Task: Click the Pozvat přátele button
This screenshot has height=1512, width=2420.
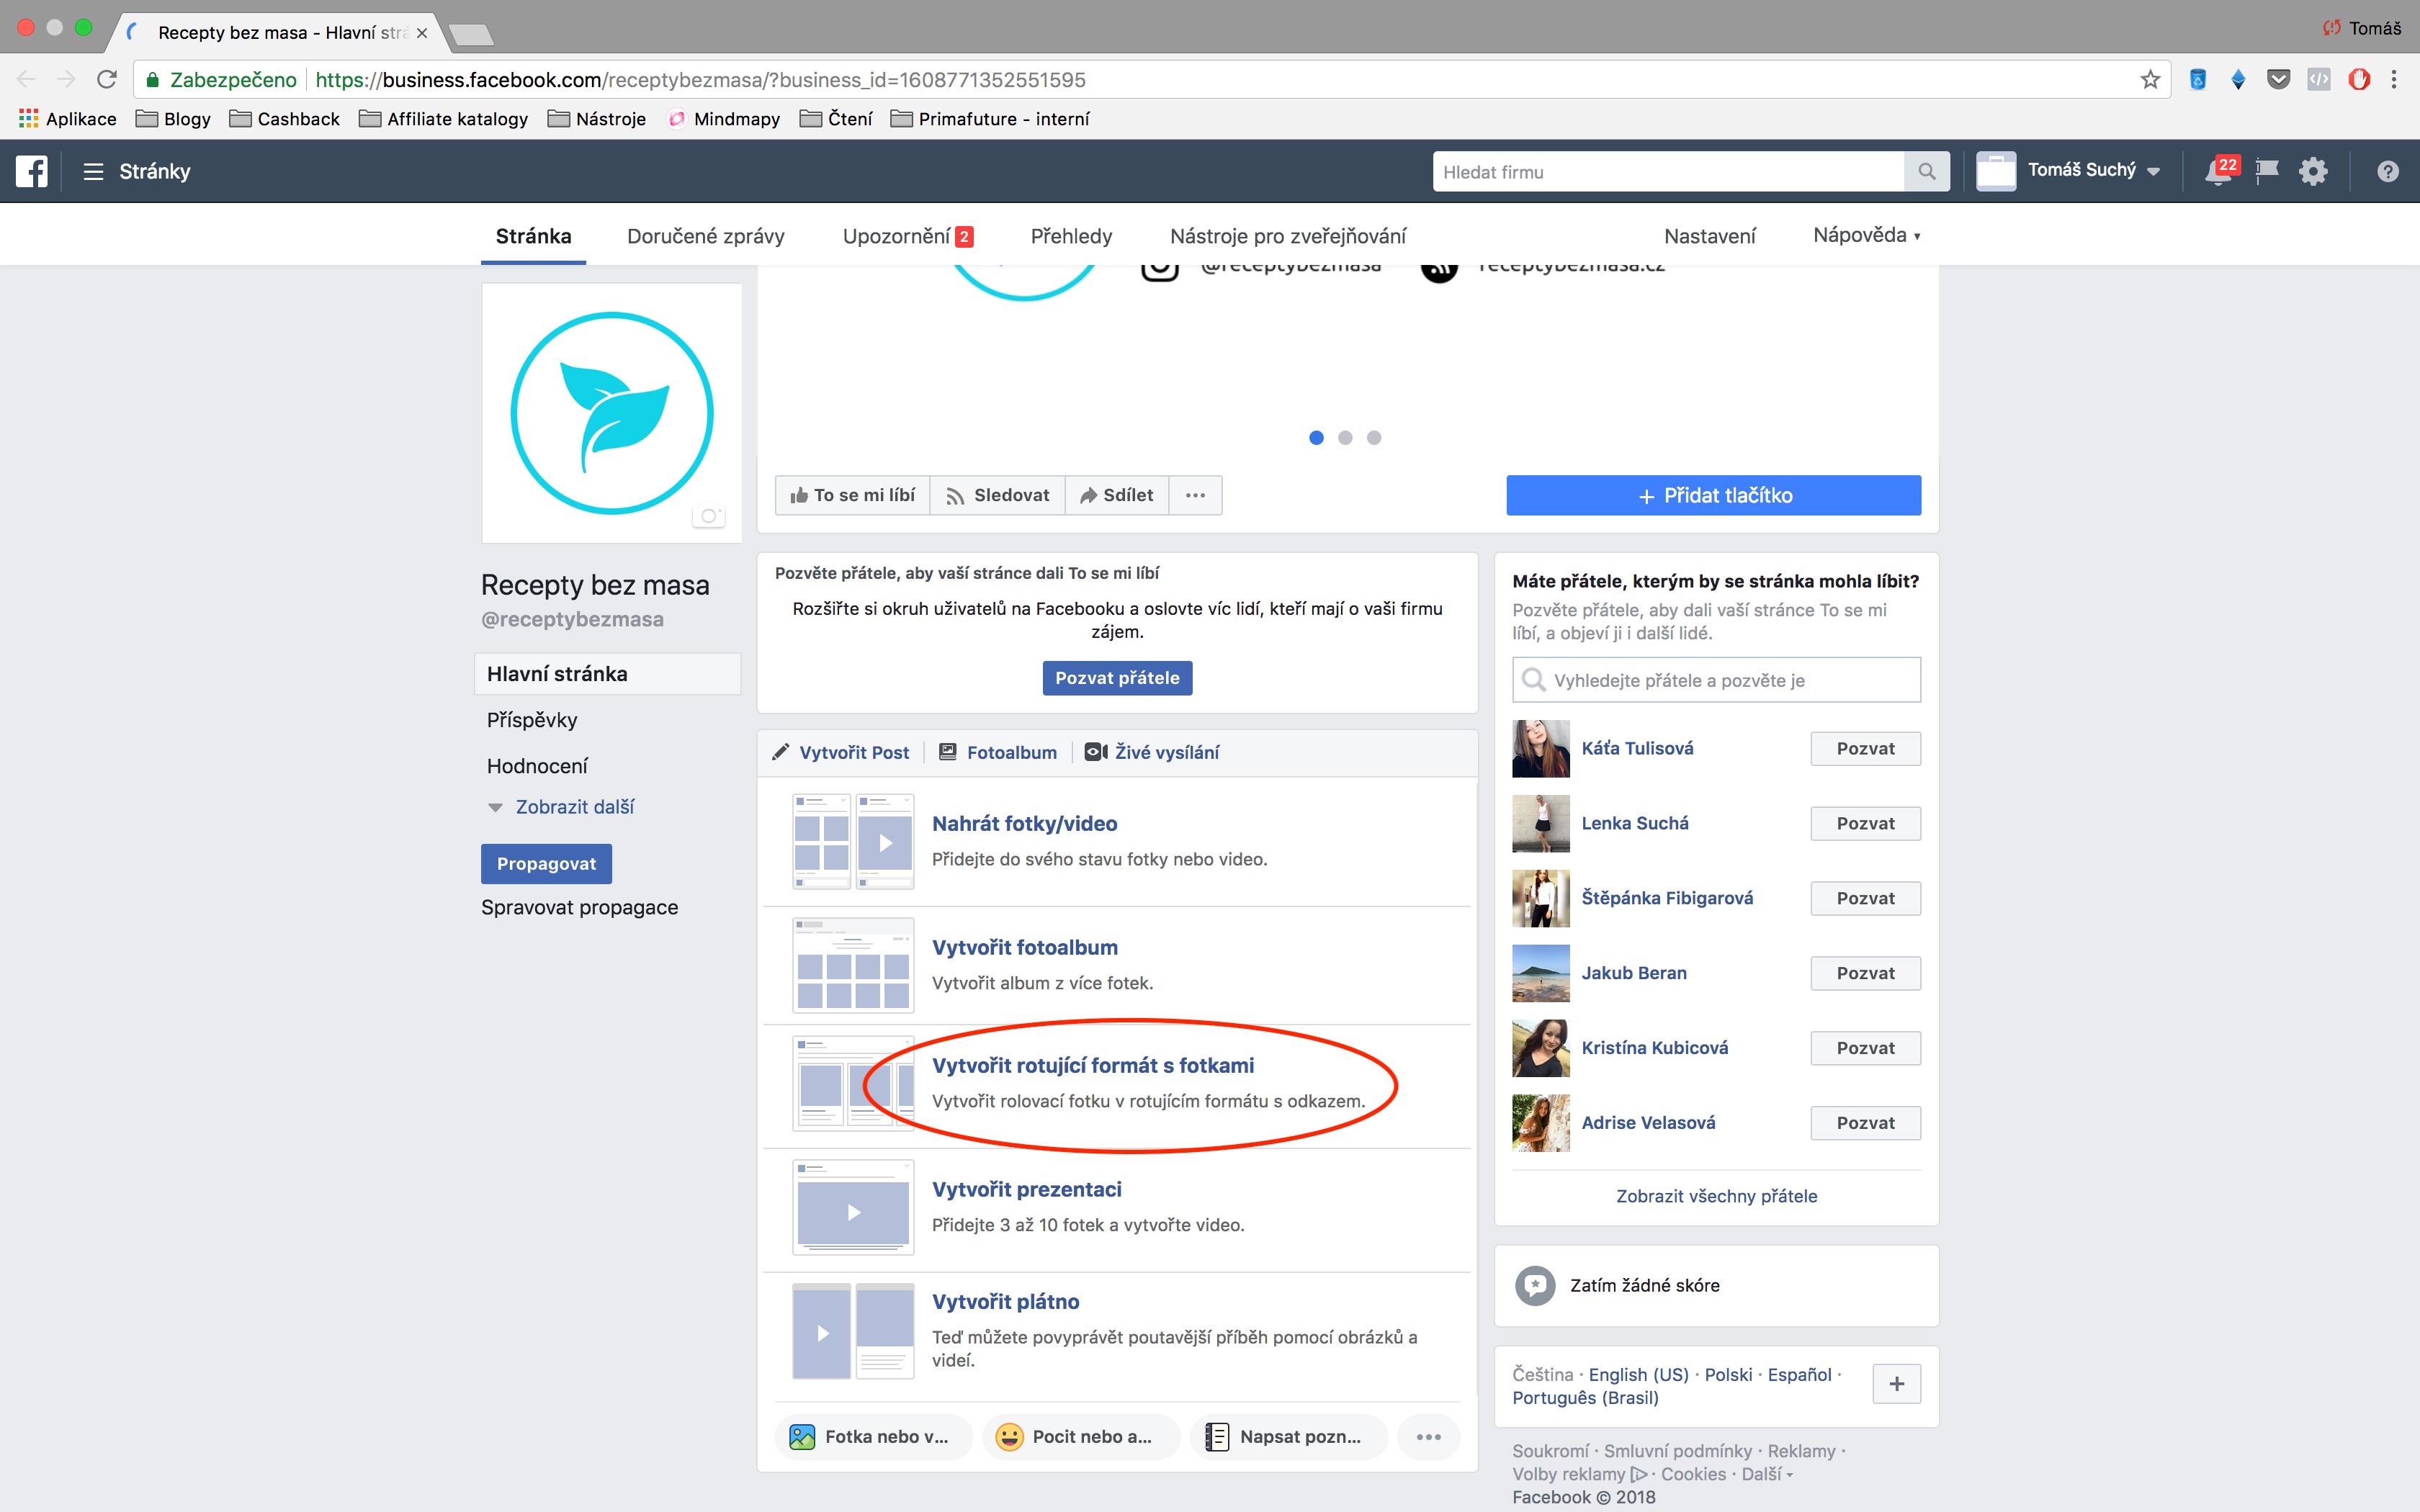Action: pos(1117,678)
